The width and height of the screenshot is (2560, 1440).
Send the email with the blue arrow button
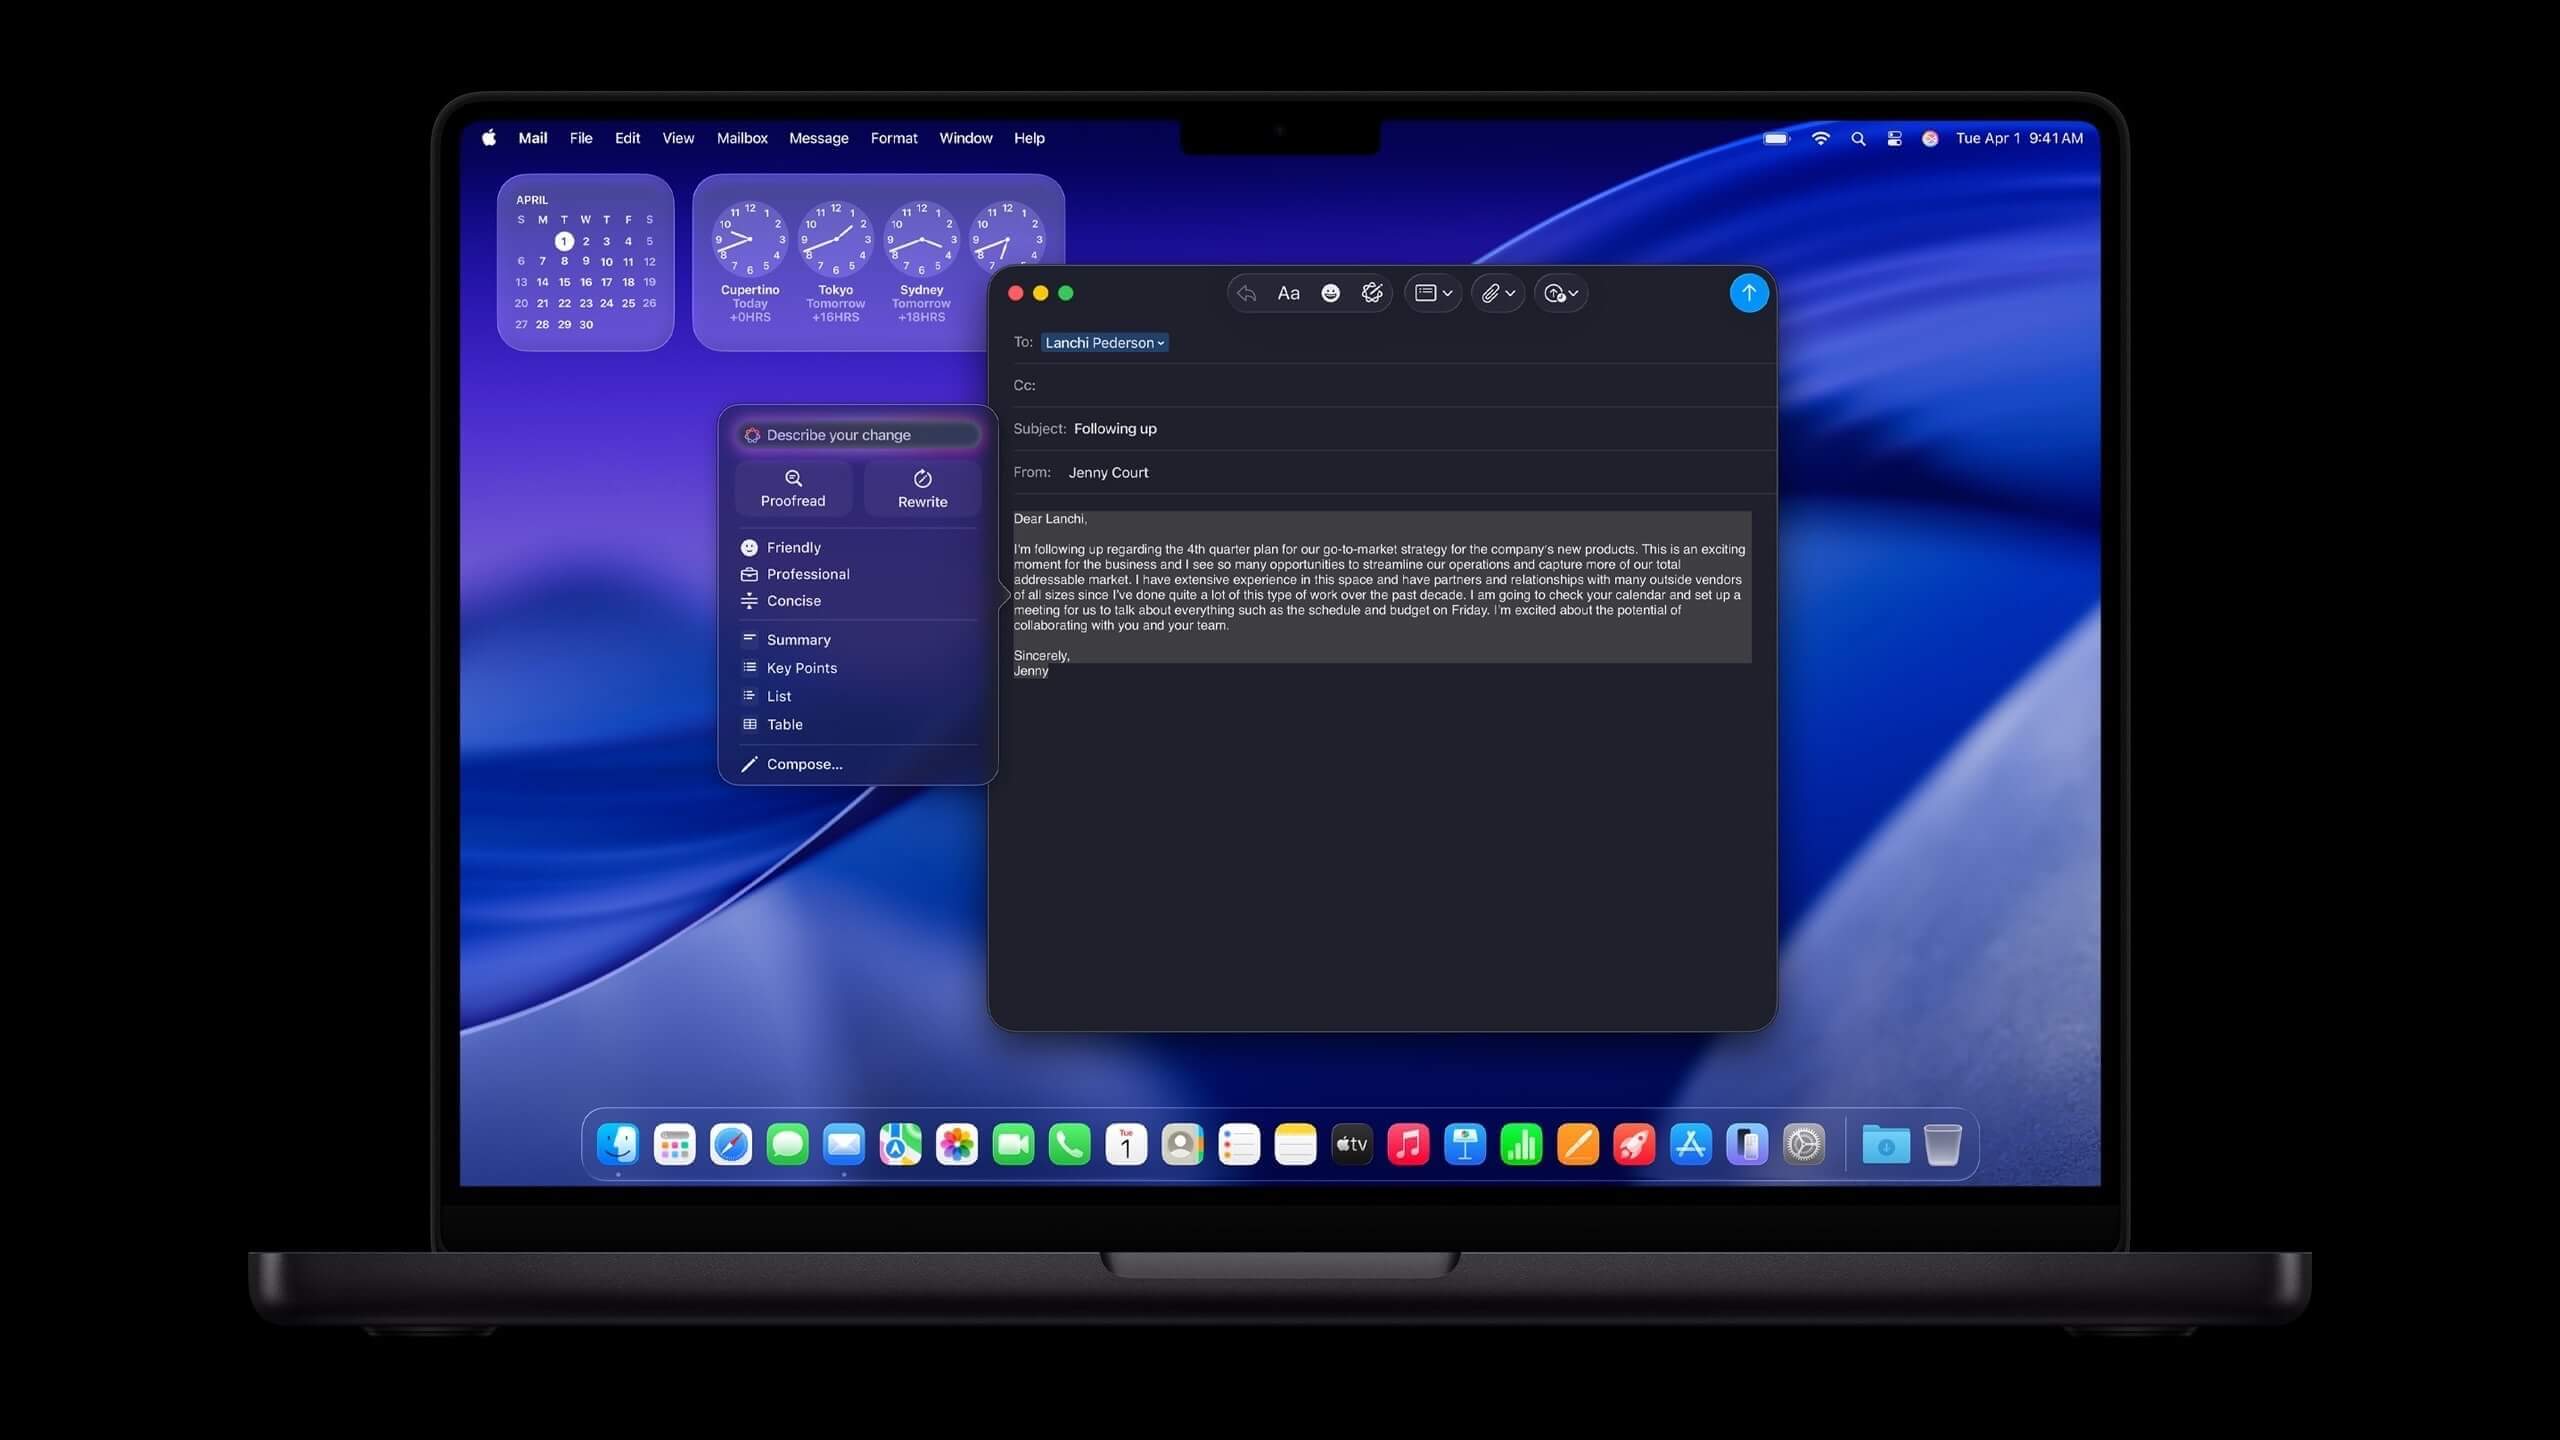[1748, 292]
